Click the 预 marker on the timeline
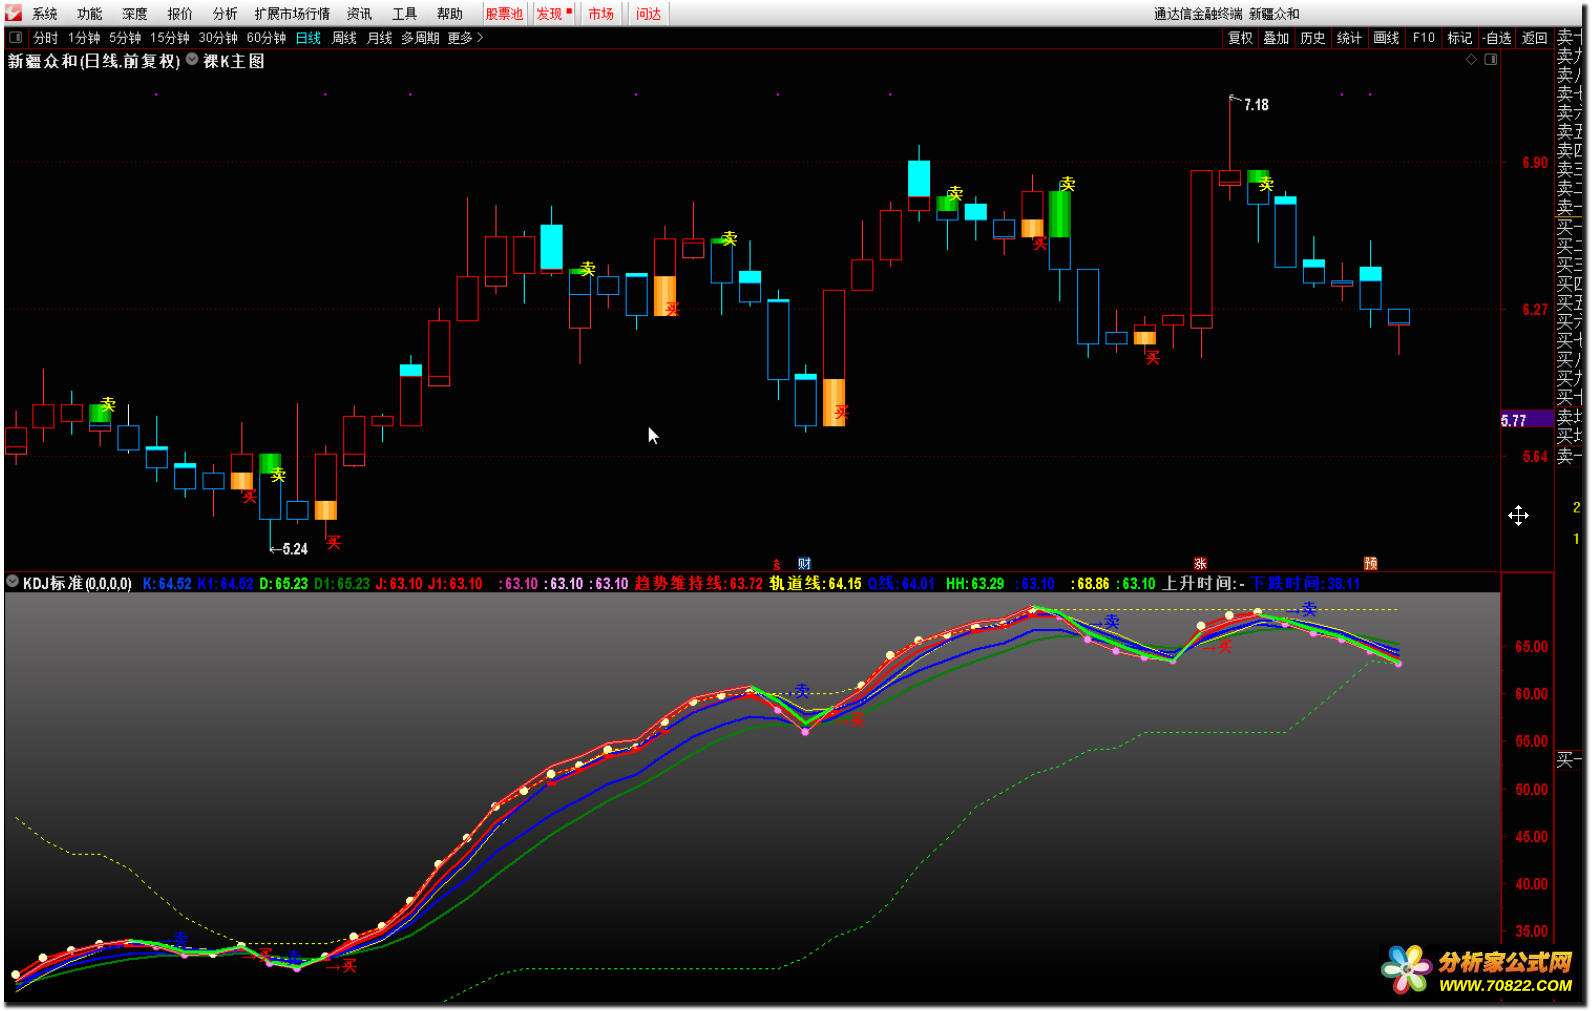Screen dimensions: 1592x1011 tap(1371, 564)
